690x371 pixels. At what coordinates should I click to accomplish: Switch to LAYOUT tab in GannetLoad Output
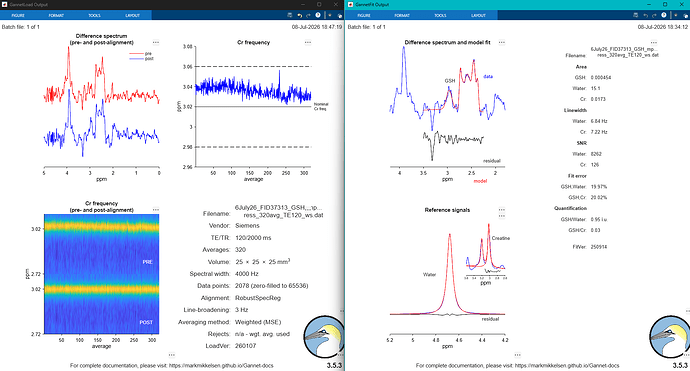click(x=132, y=15)
